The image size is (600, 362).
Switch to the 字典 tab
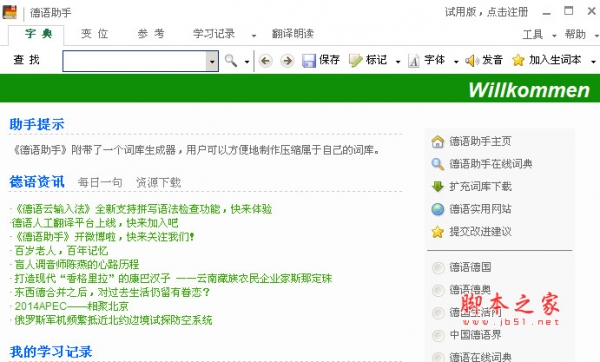pos(37,34)
